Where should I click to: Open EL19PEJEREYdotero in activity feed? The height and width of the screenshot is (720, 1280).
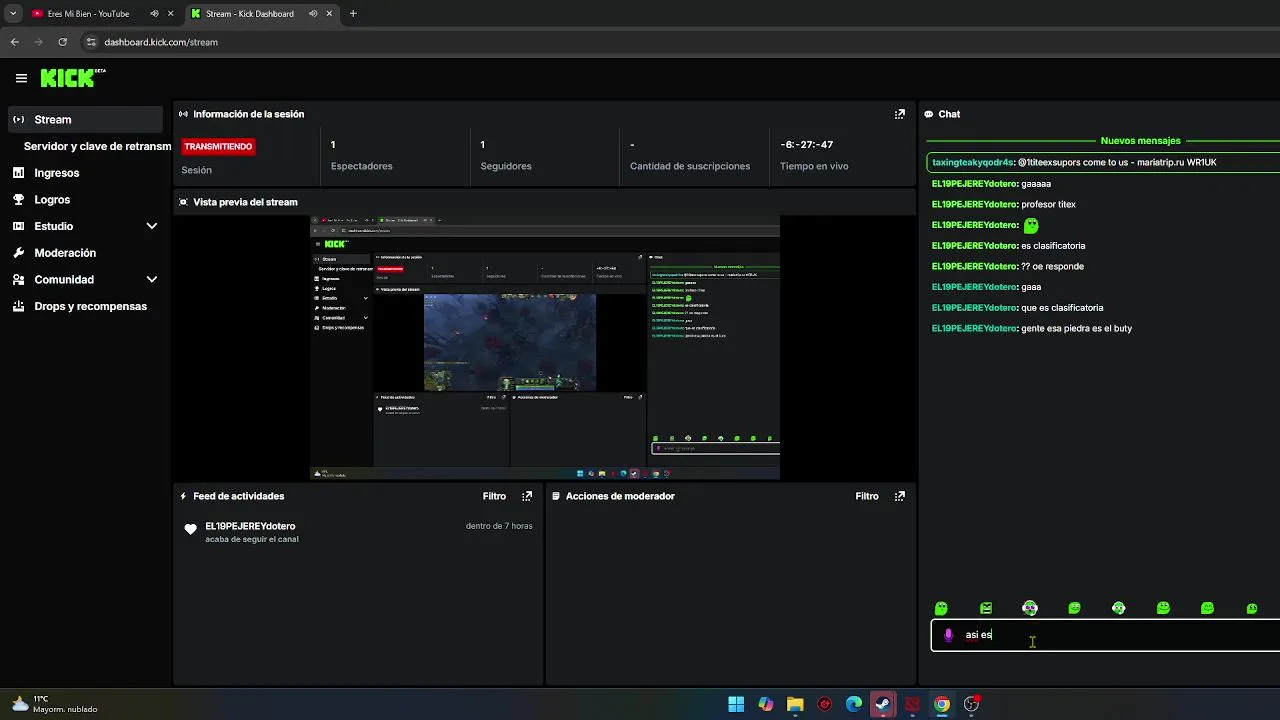250,526
